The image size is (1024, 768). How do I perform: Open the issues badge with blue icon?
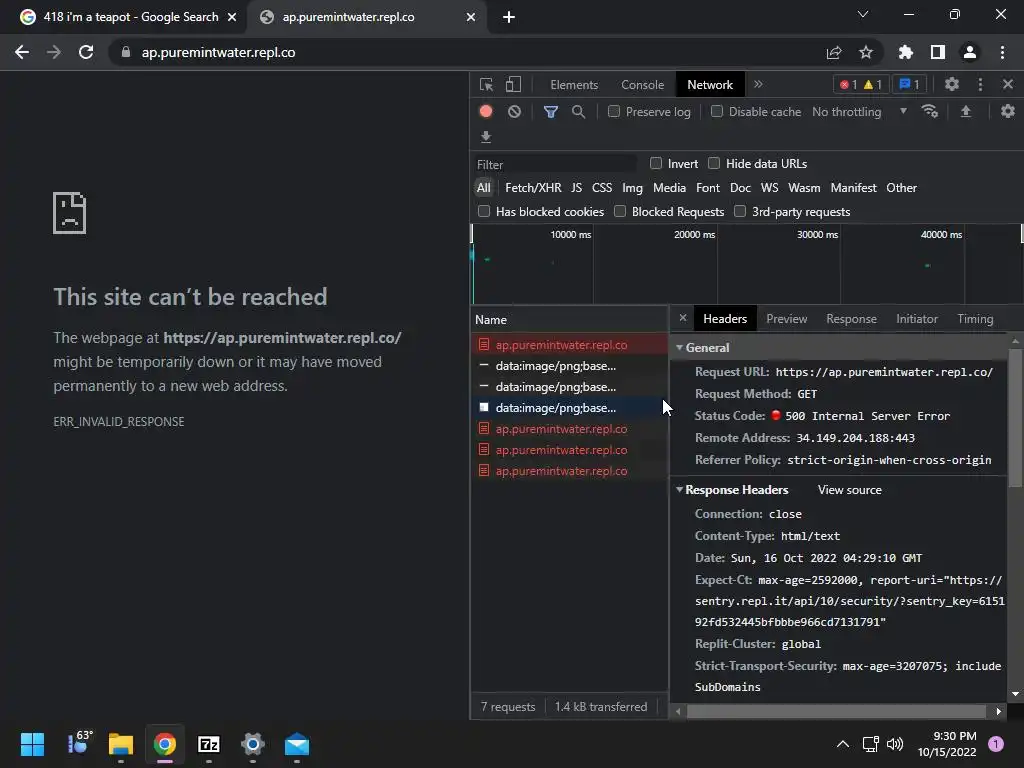point(909,84)
